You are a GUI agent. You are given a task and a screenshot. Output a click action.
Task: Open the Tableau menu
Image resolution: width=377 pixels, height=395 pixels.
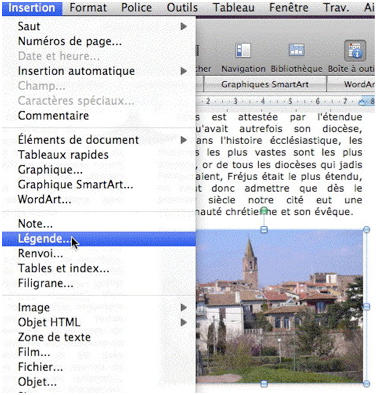click(x=234, y=8)
